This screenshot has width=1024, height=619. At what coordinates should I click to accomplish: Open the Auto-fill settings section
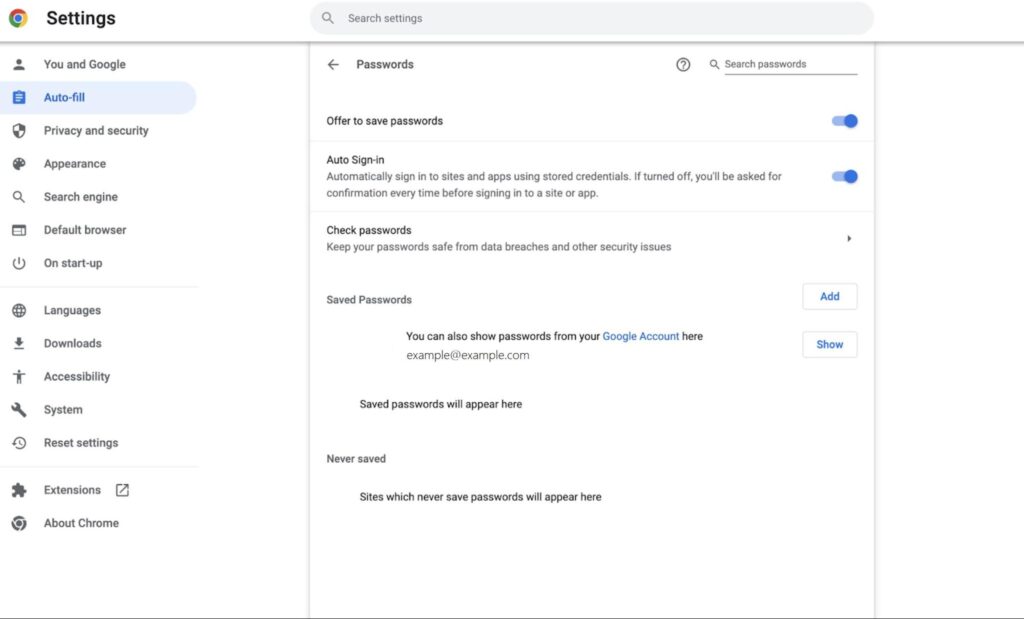[64, 98]
